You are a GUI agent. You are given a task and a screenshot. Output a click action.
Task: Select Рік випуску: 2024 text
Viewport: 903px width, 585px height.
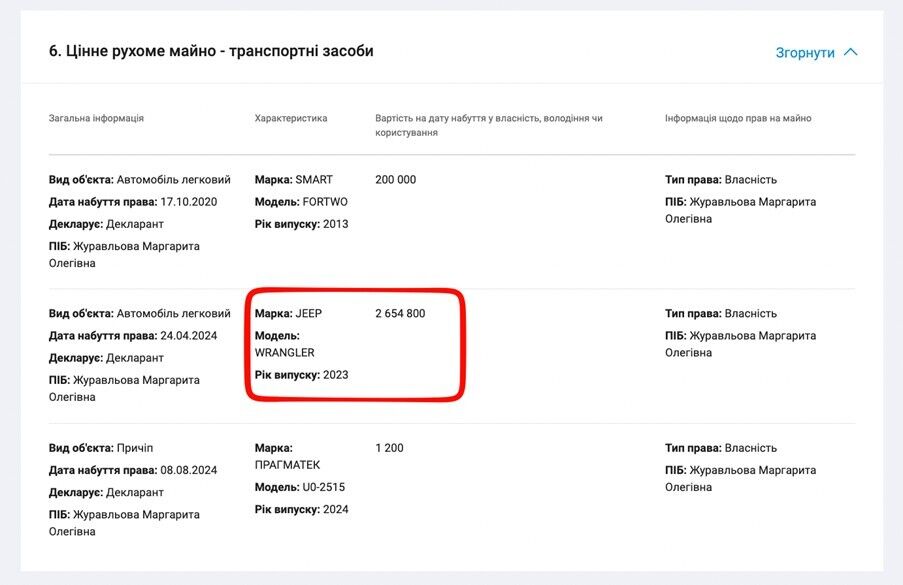(301, 510)
